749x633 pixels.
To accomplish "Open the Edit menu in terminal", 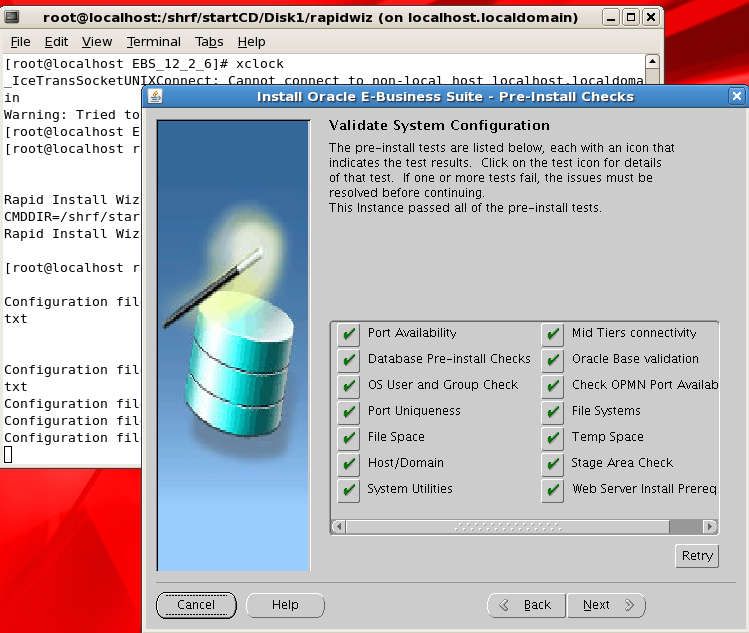I will [x=56, y=42].
